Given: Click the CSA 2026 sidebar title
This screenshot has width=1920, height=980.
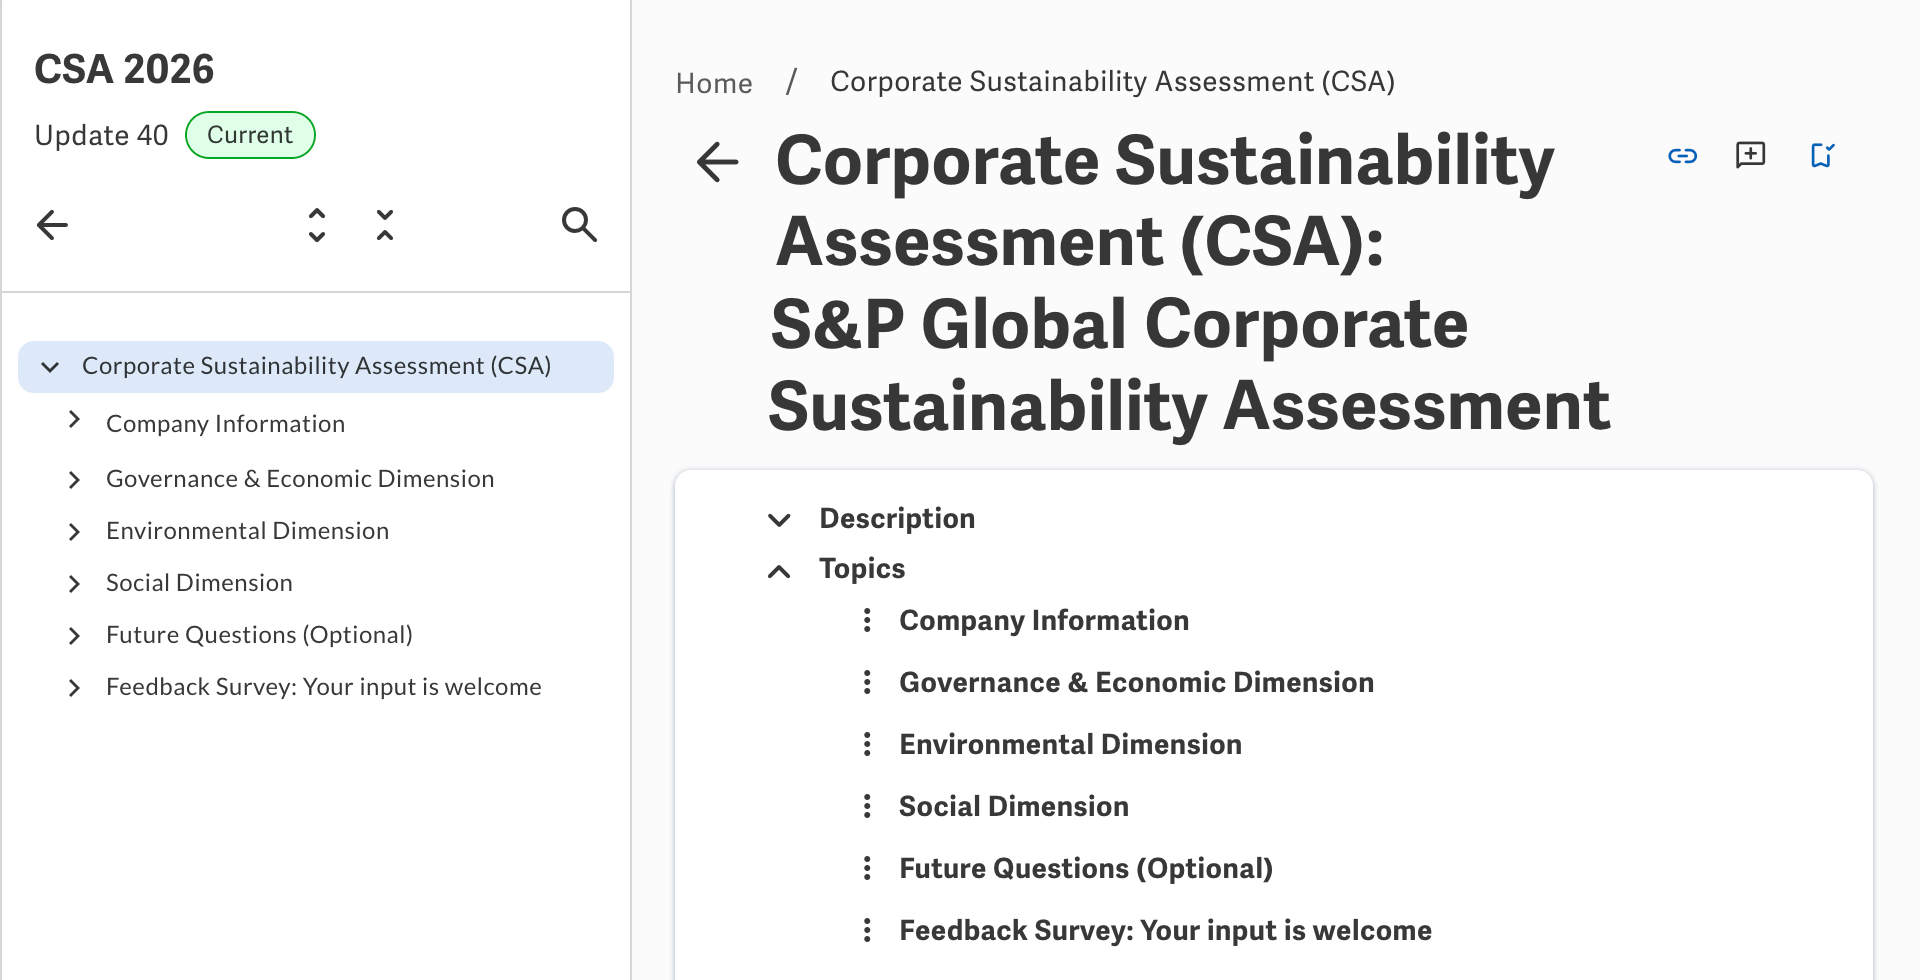Looking at the screenshot, I should pyautogui.click(x=124, y=69).
